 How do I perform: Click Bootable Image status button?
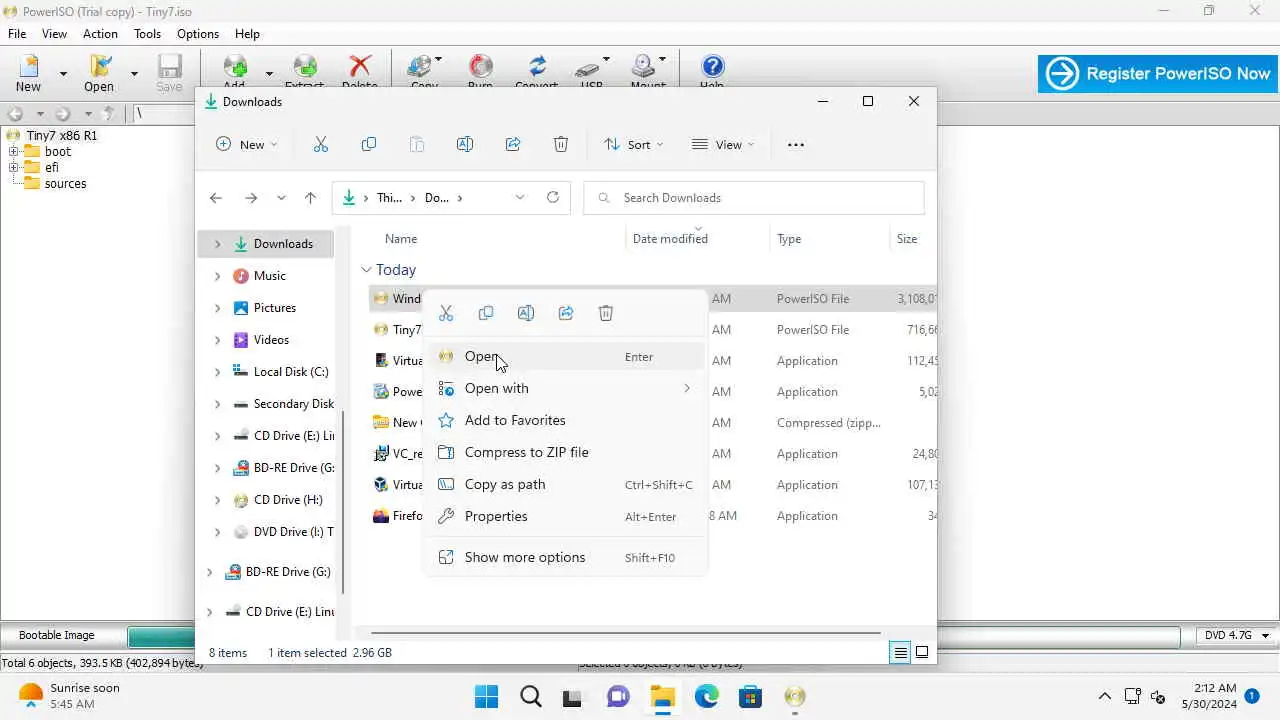[x=57, y=635]
